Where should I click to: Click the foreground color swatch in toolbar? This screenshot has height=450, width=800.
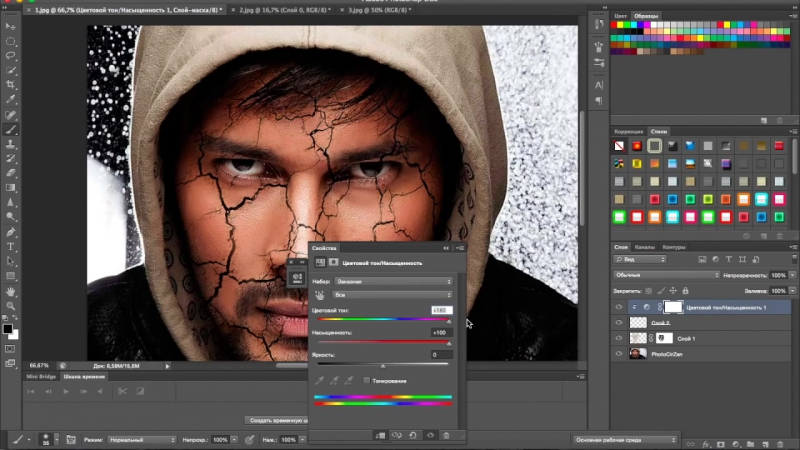pyautogui.click(x=8, y=329)
